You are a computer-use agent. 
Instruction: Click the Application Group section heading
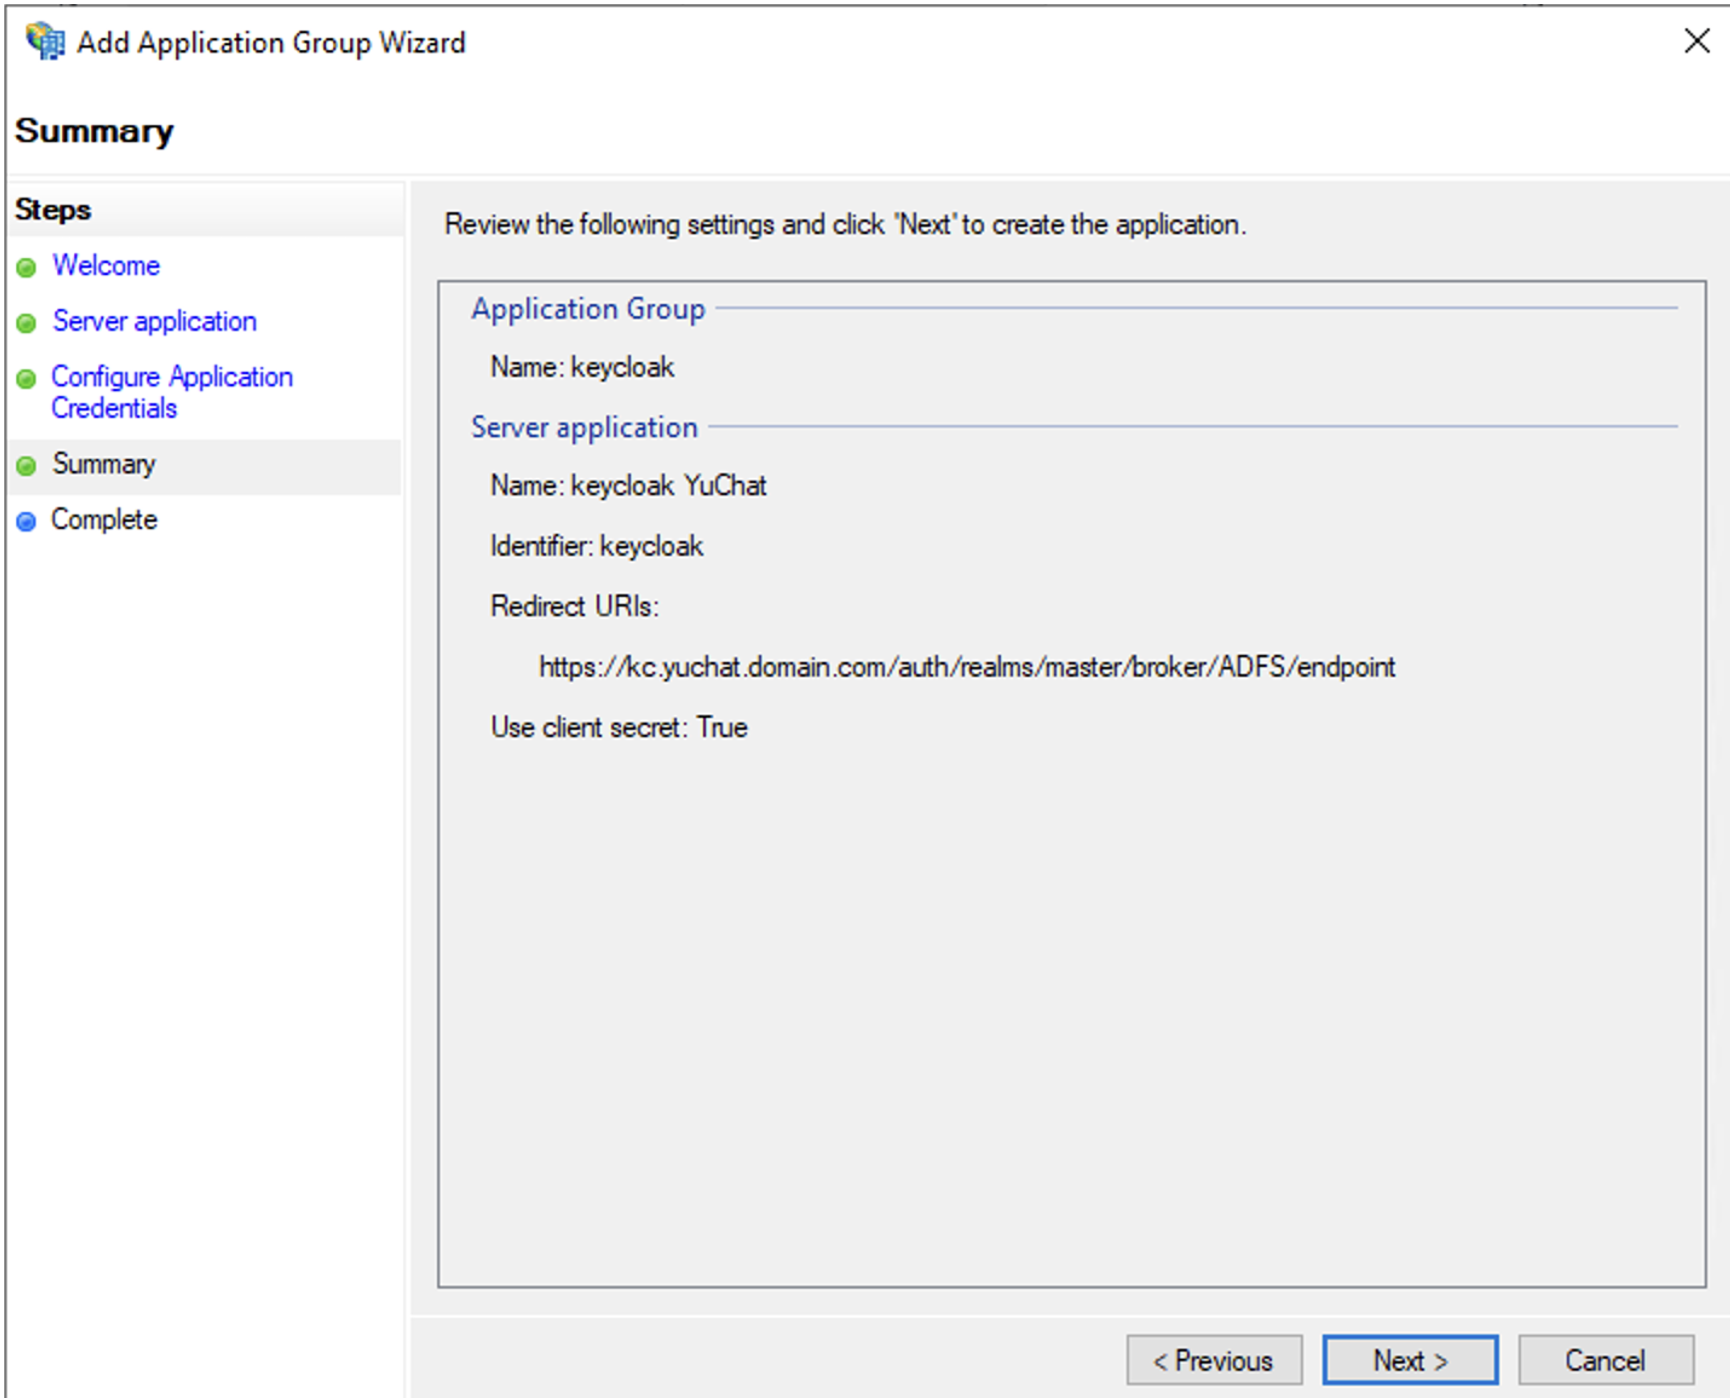tap(589, 309)
